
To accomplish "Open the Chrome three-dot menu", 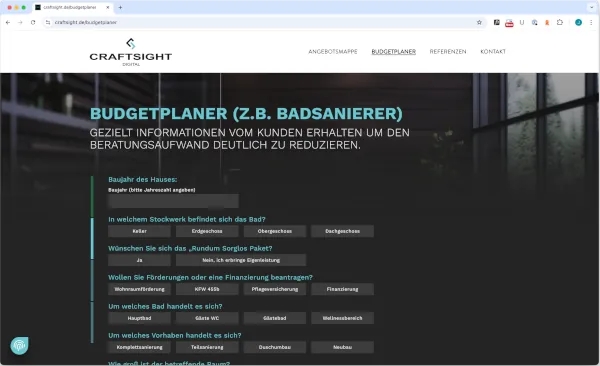I will [x=591, y=23].
